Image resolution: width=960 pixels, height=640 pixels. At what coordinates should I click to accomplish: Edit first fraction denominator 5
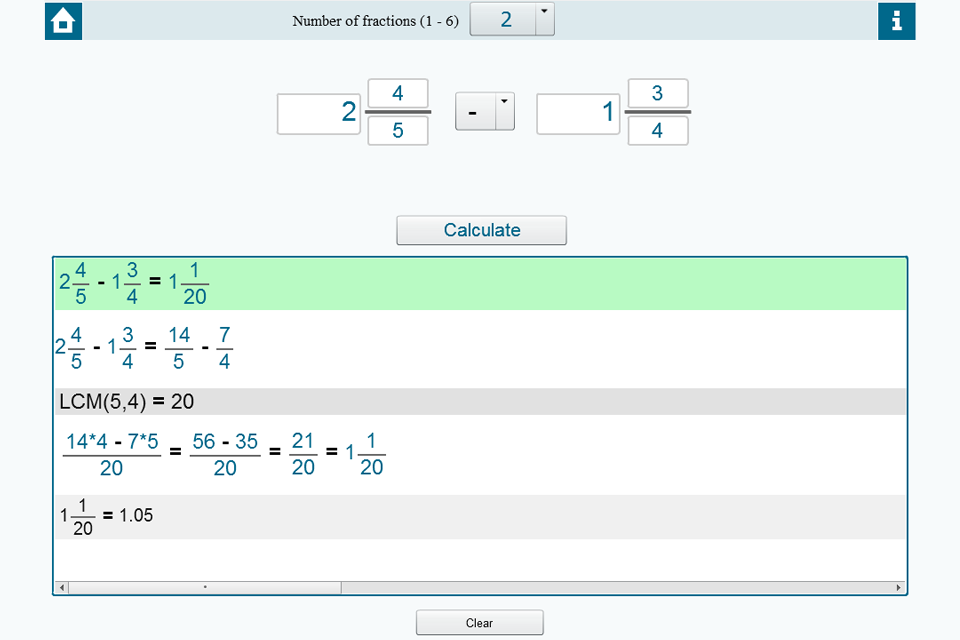(x=398, y=131)
